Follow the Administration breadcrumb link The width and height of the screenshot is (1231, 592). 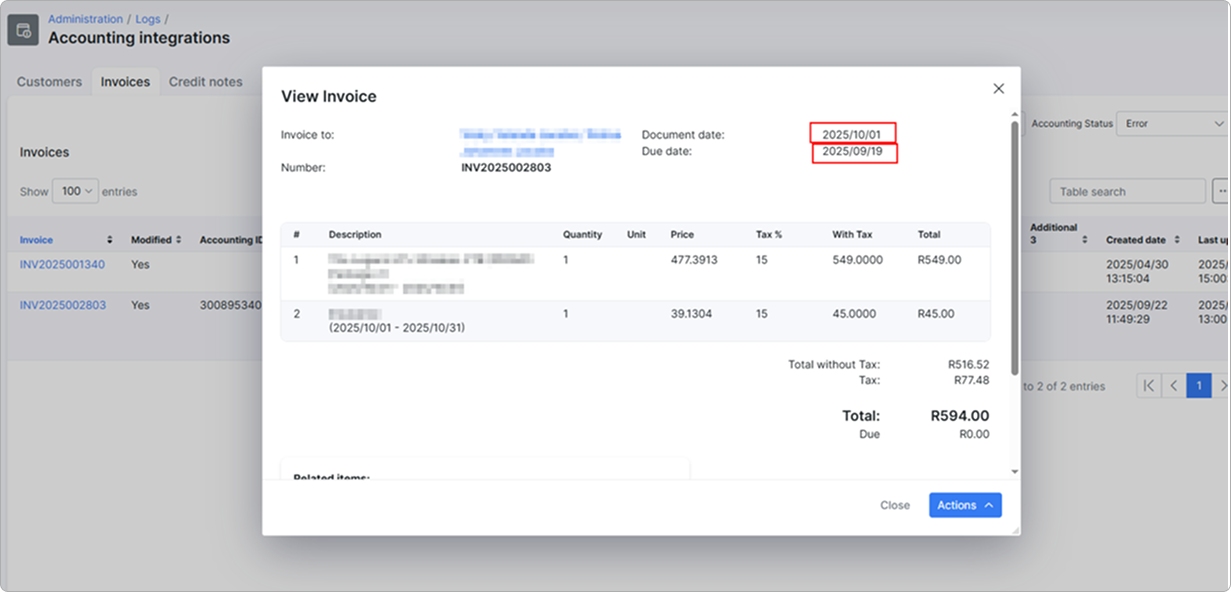[85, 19]
